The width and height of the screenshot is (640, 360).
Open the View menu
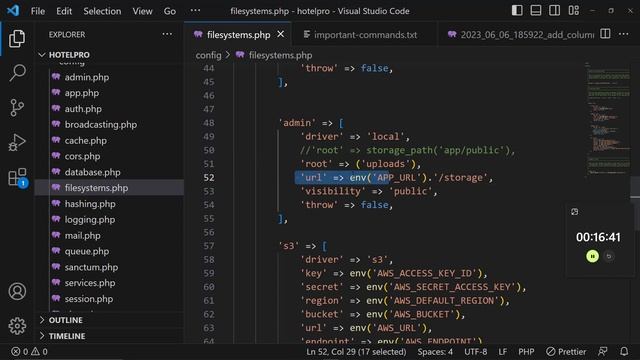[x=142, y=11]
